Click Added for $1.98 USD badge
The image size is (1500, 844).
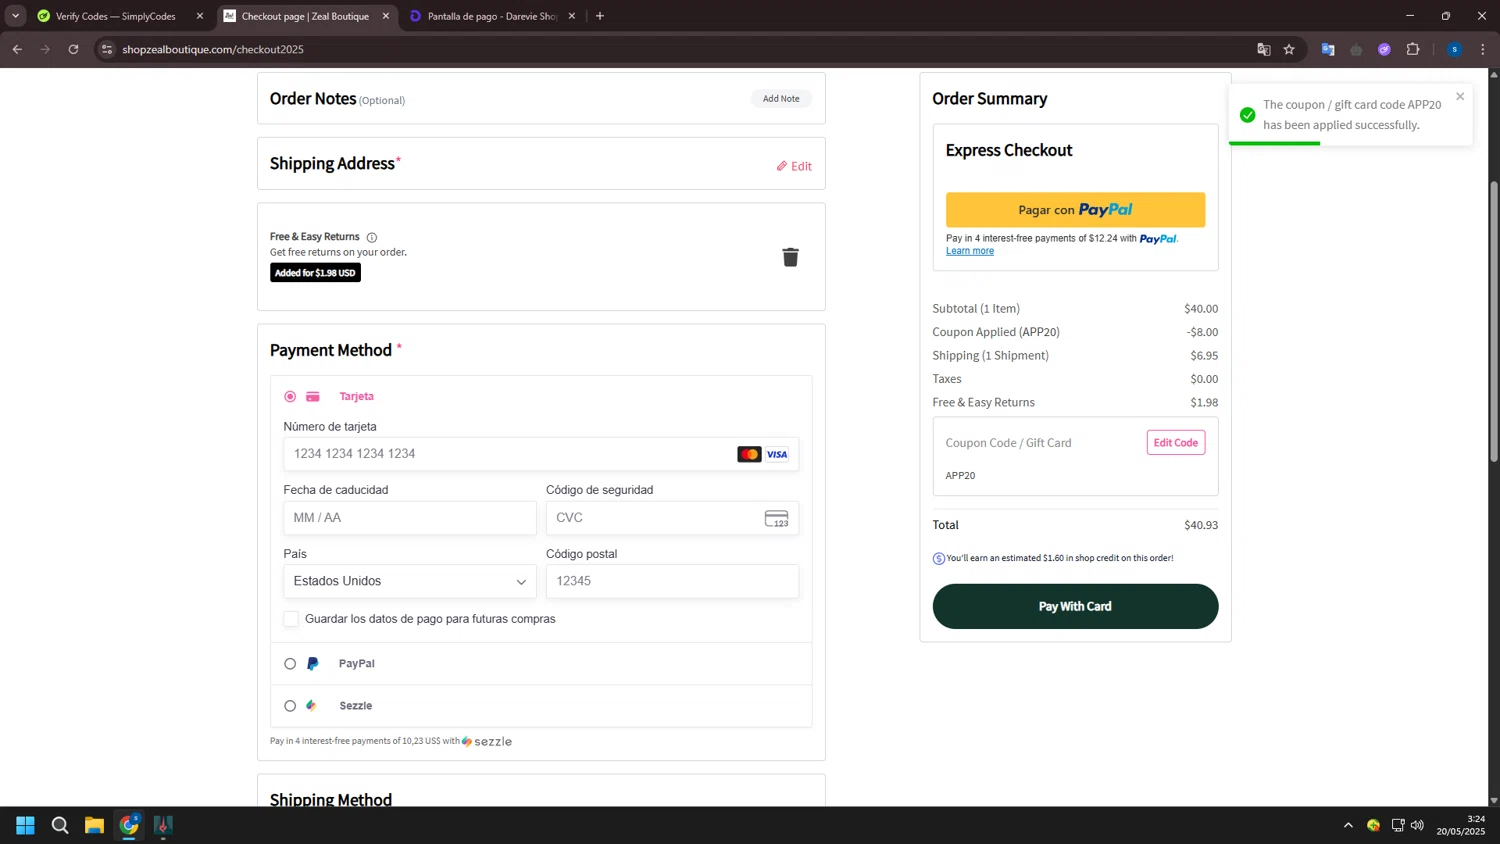point(315,273)
